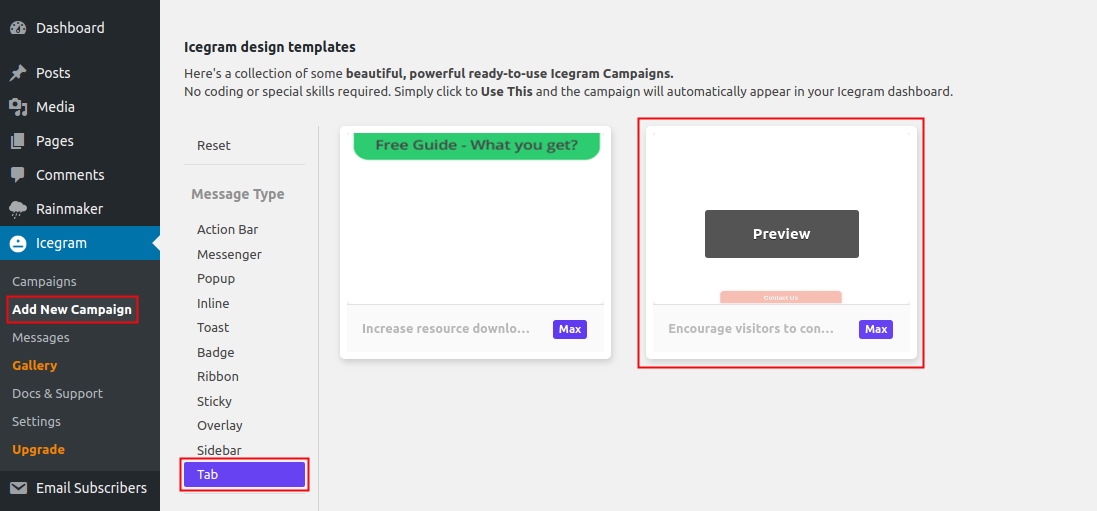The image size is (1097, 511).
Task: Click the Upgrade link in sidebar
Action: point(38,449)
